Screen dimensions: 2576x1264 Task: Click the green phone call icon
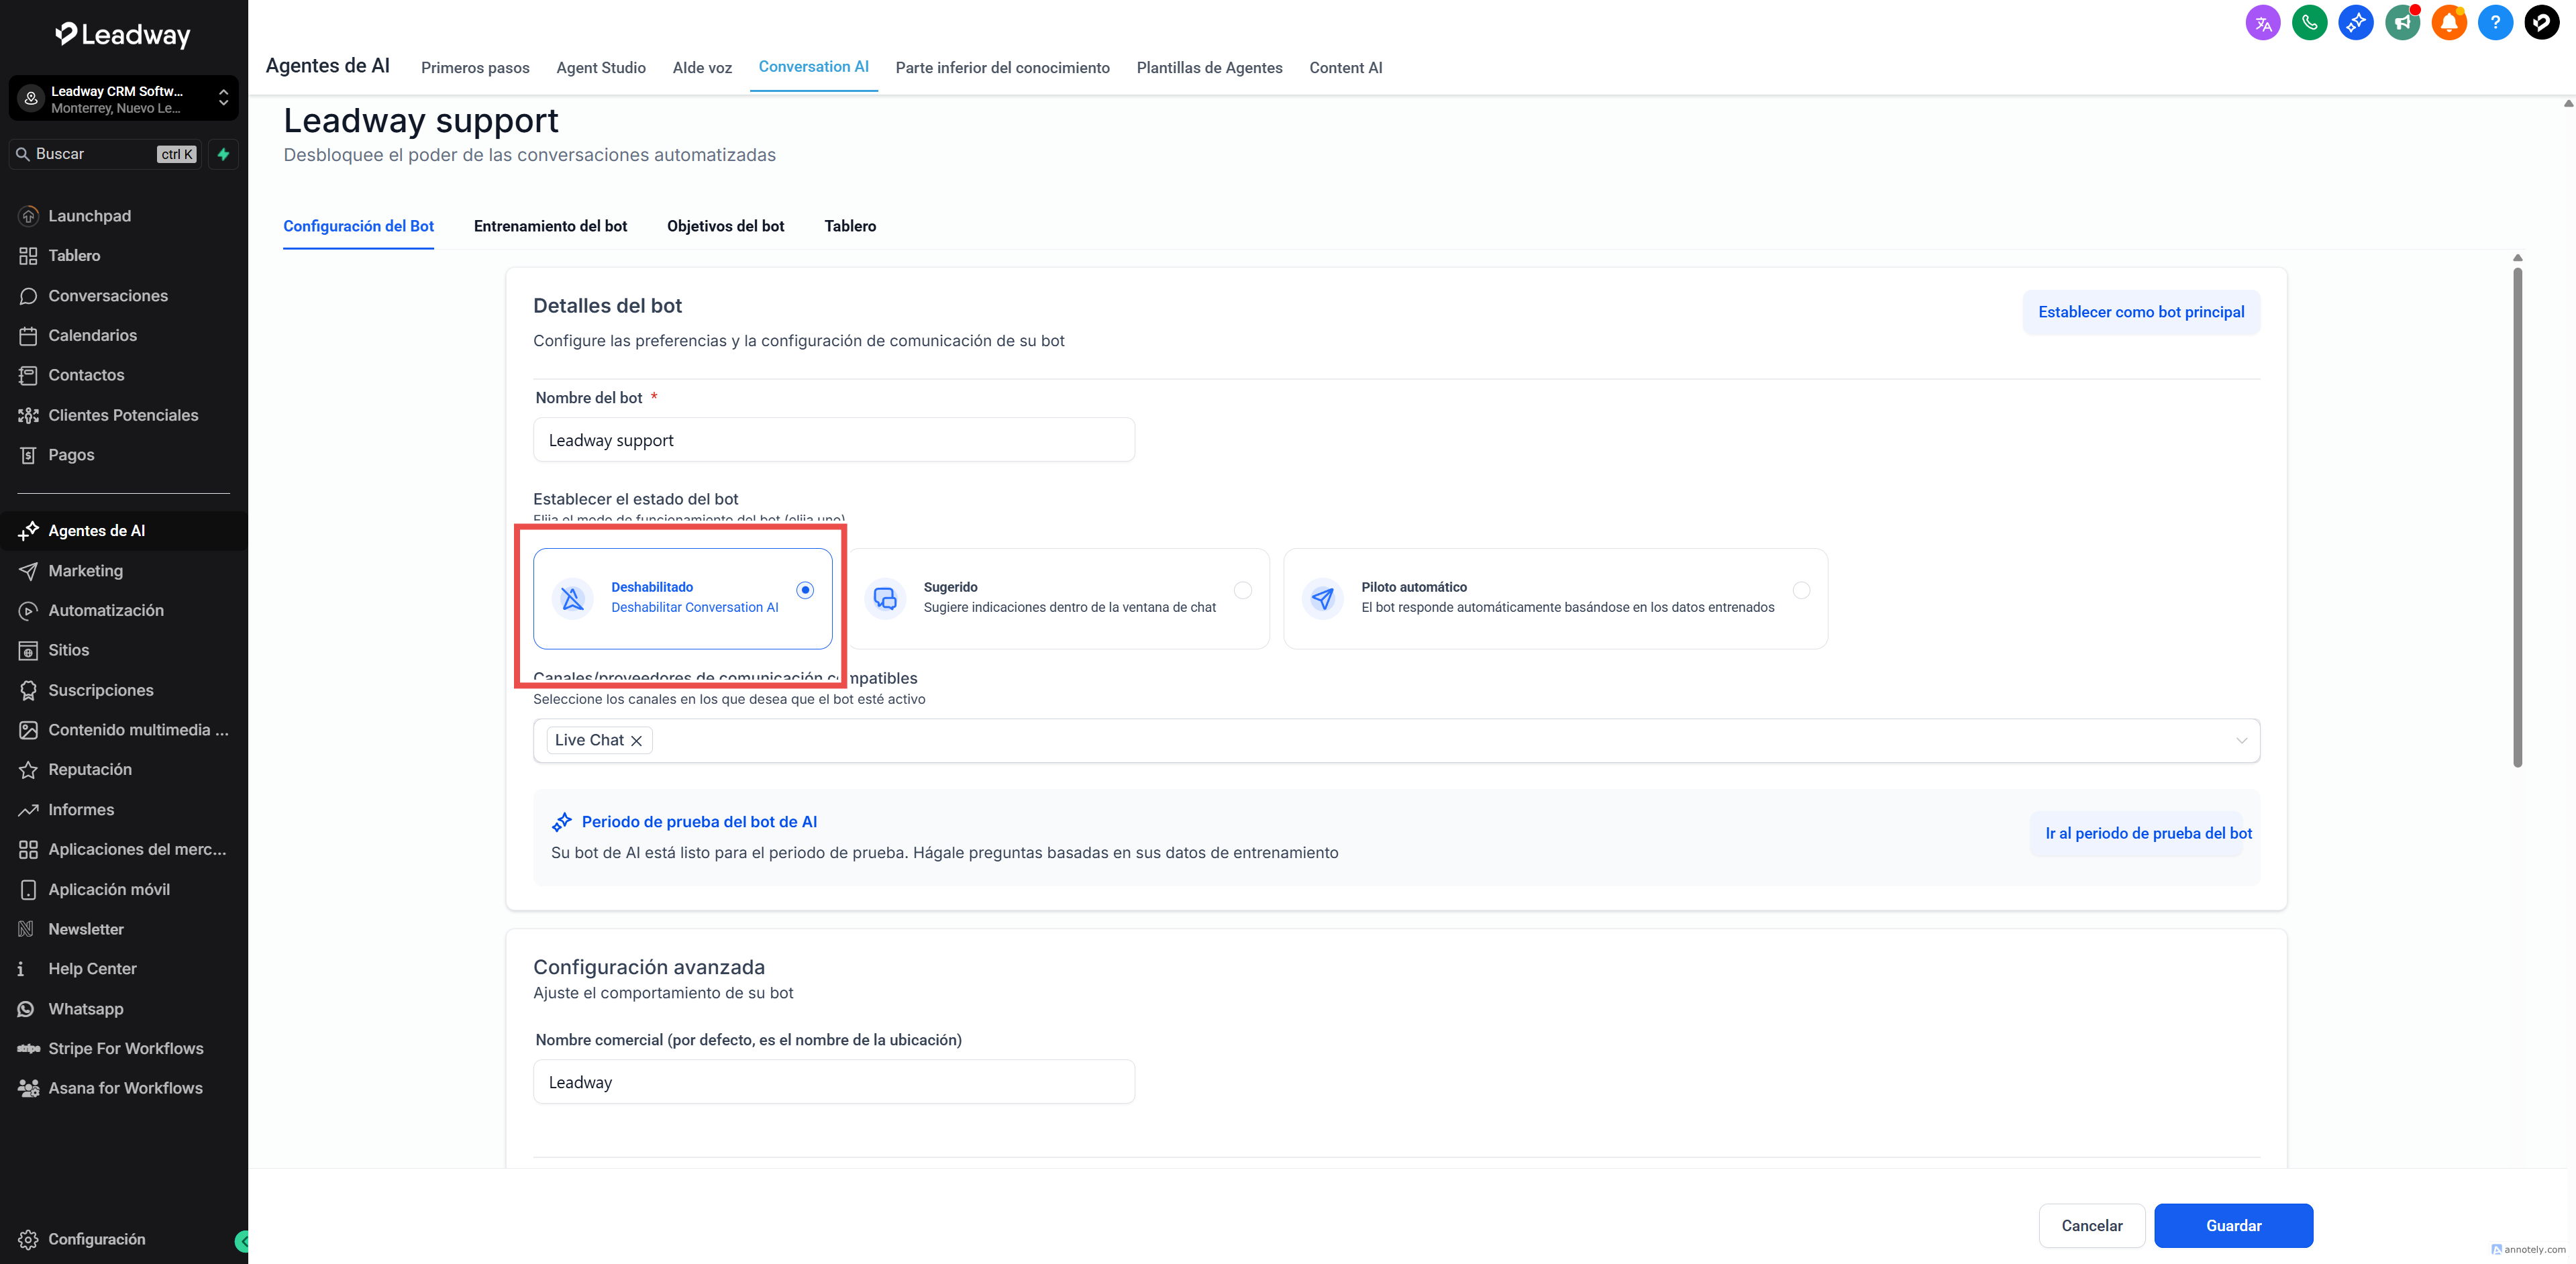click(2309, 22)
